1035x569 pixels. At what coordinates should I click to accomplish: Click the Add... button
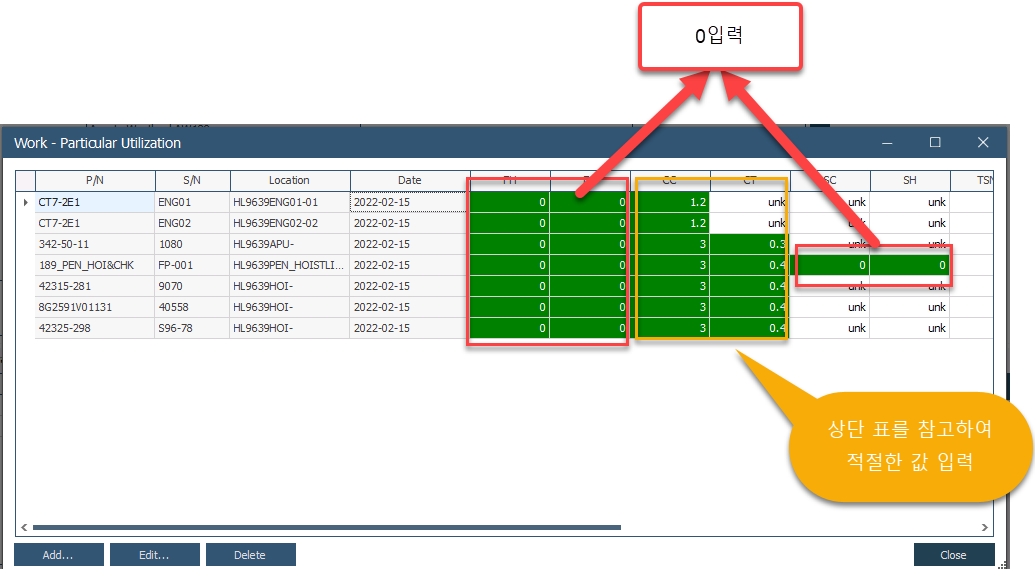[x=58, y=555]
